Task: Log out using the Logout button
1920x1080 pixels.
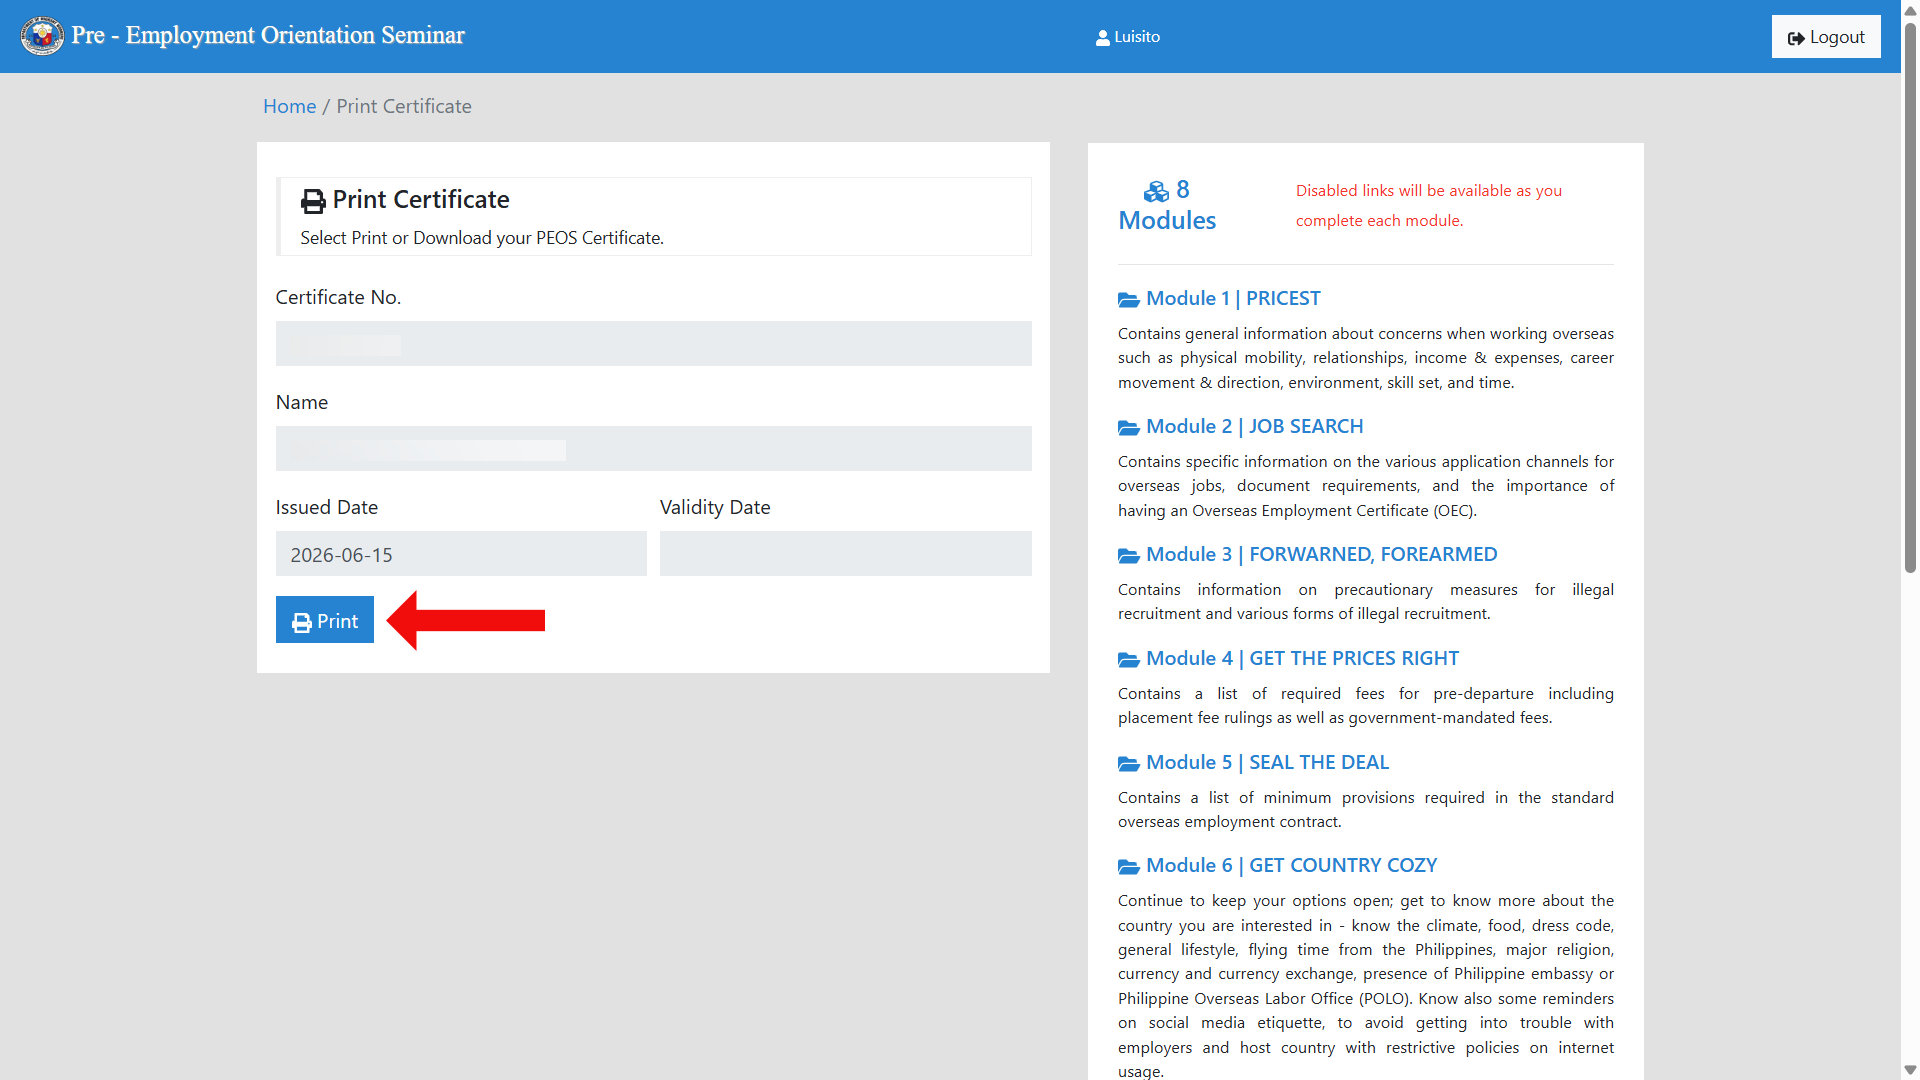Action: pyautogui.click(x=1825, y=37)
